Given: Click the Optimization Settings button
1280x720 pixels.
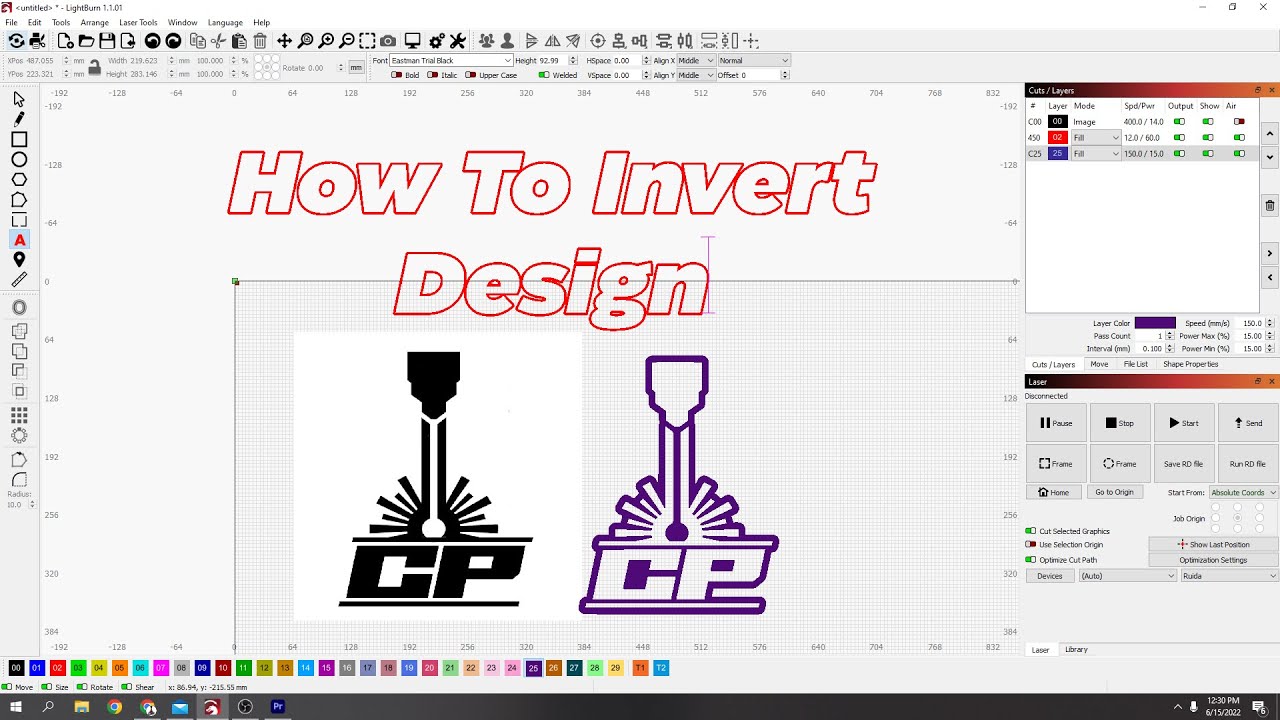Looking at the screenshot, I should click(x=1213, y=560).
